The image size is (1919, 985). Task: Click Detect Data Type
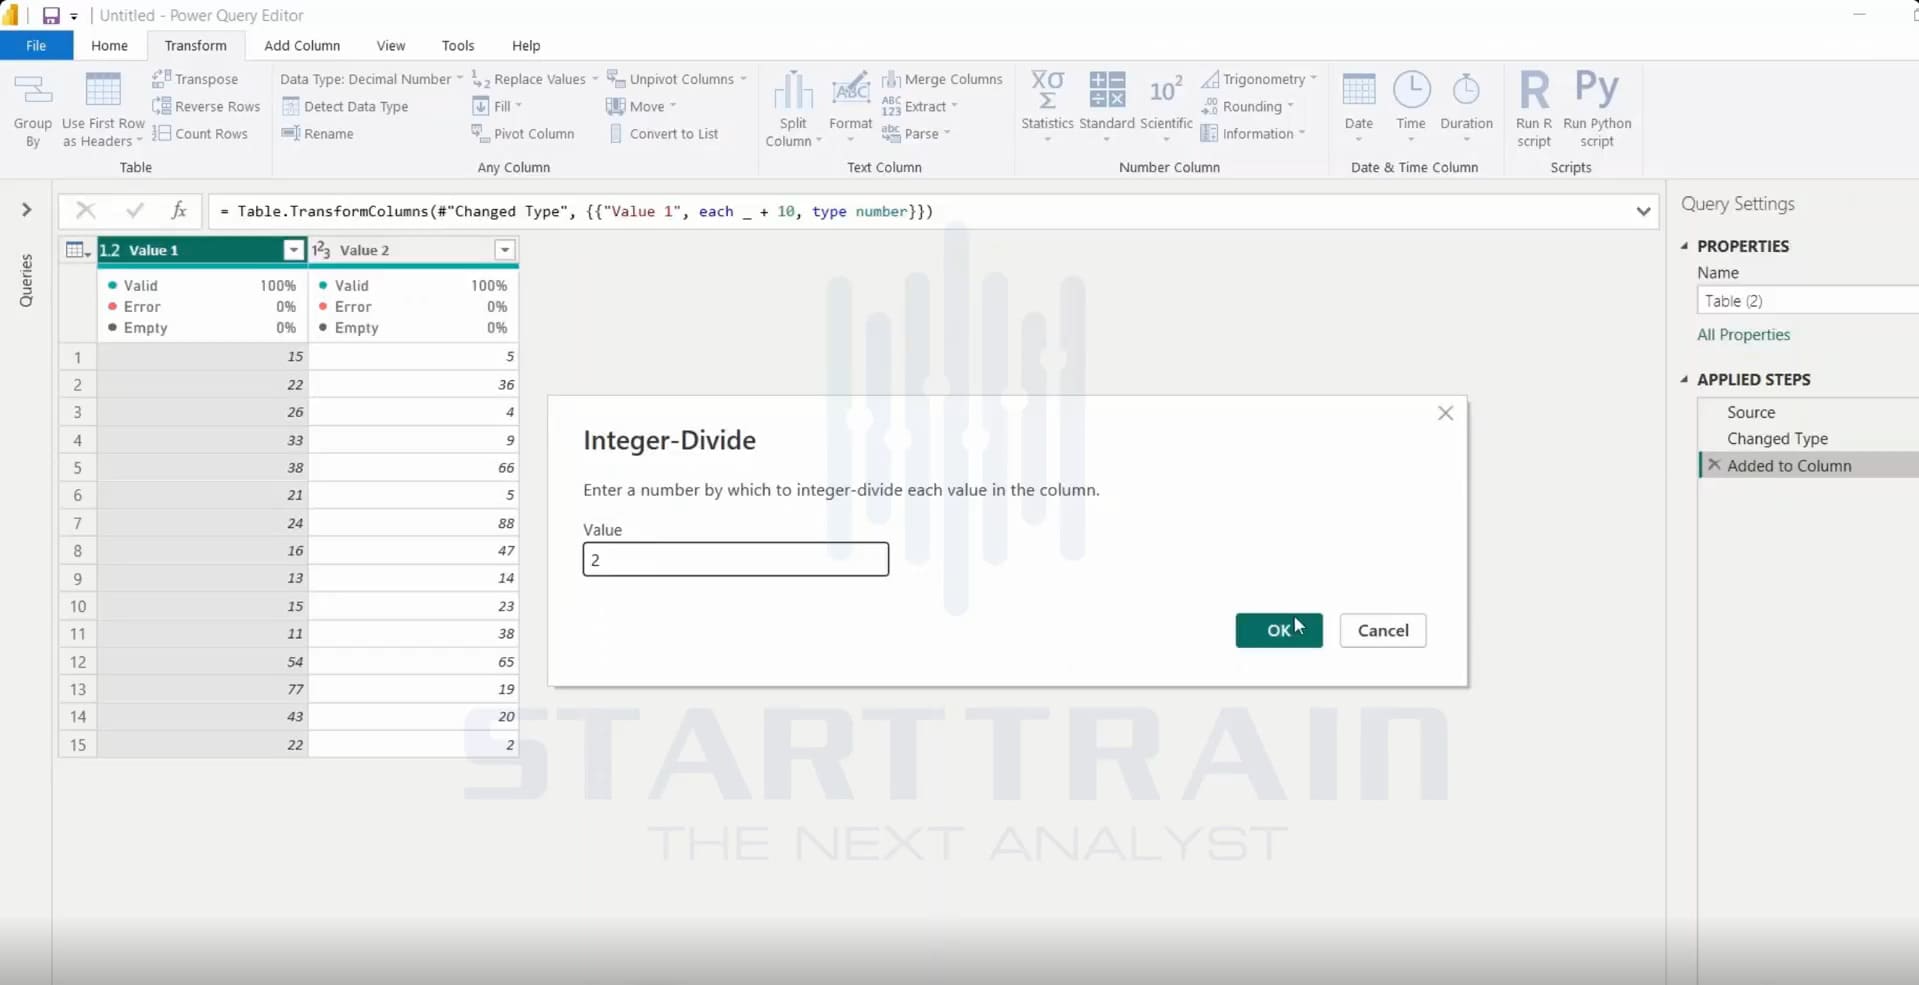(x=345, y=106)
